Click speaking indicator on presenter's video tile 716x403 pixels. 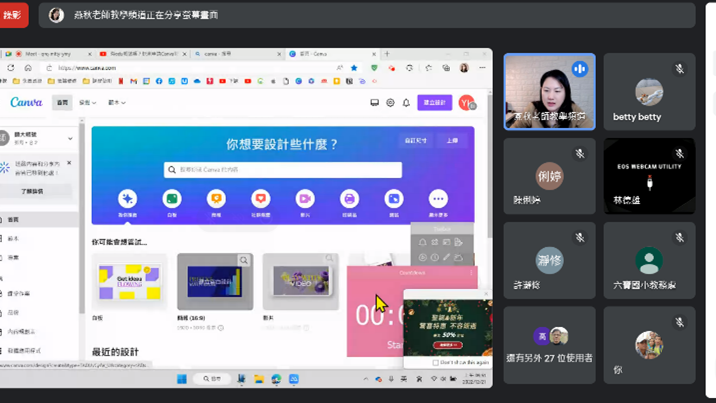[x=580, y=69]
